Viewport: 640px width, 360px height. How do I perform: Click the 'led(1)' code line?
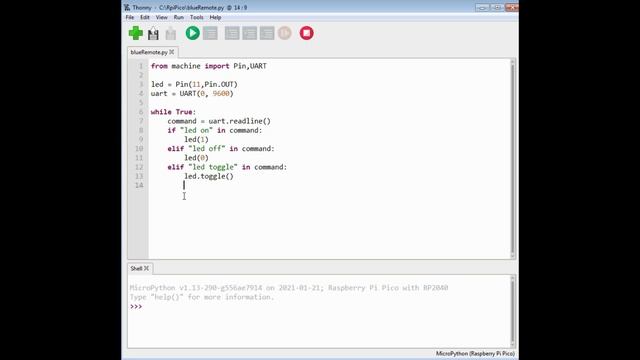pyautogui.click(x=196, y=140)
